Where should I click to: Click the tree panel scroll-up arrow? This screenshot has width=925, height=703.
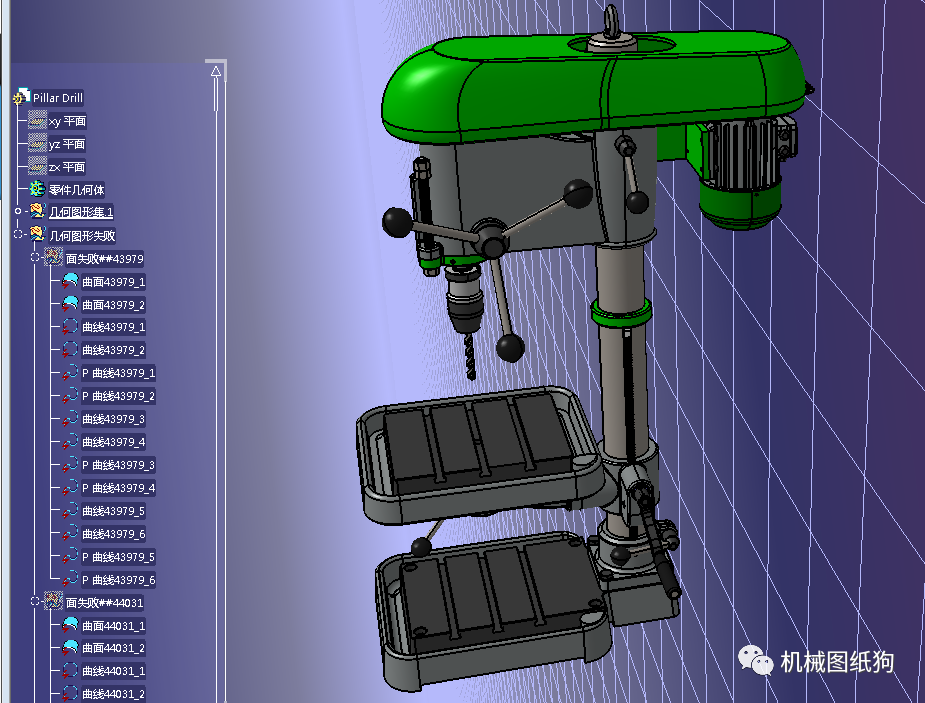pyautogui.click(x=216, y=71)
